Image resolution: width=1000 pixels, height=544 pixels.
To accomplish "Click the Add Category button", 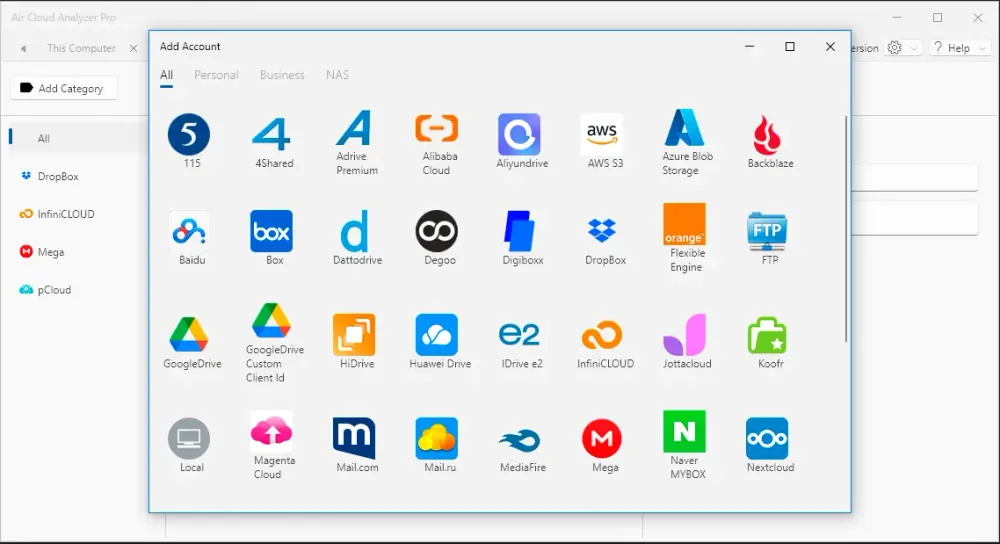I will pyautogui.click(x=64, y=88).
